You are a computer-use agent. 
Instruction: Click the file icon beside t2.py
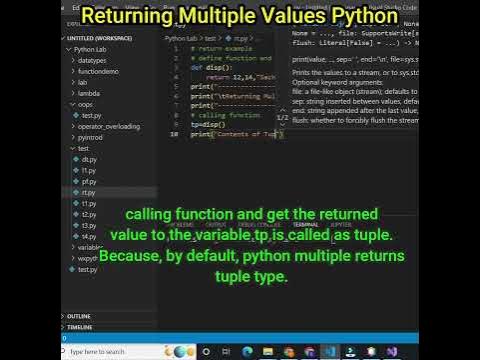(x=76, y=214)
